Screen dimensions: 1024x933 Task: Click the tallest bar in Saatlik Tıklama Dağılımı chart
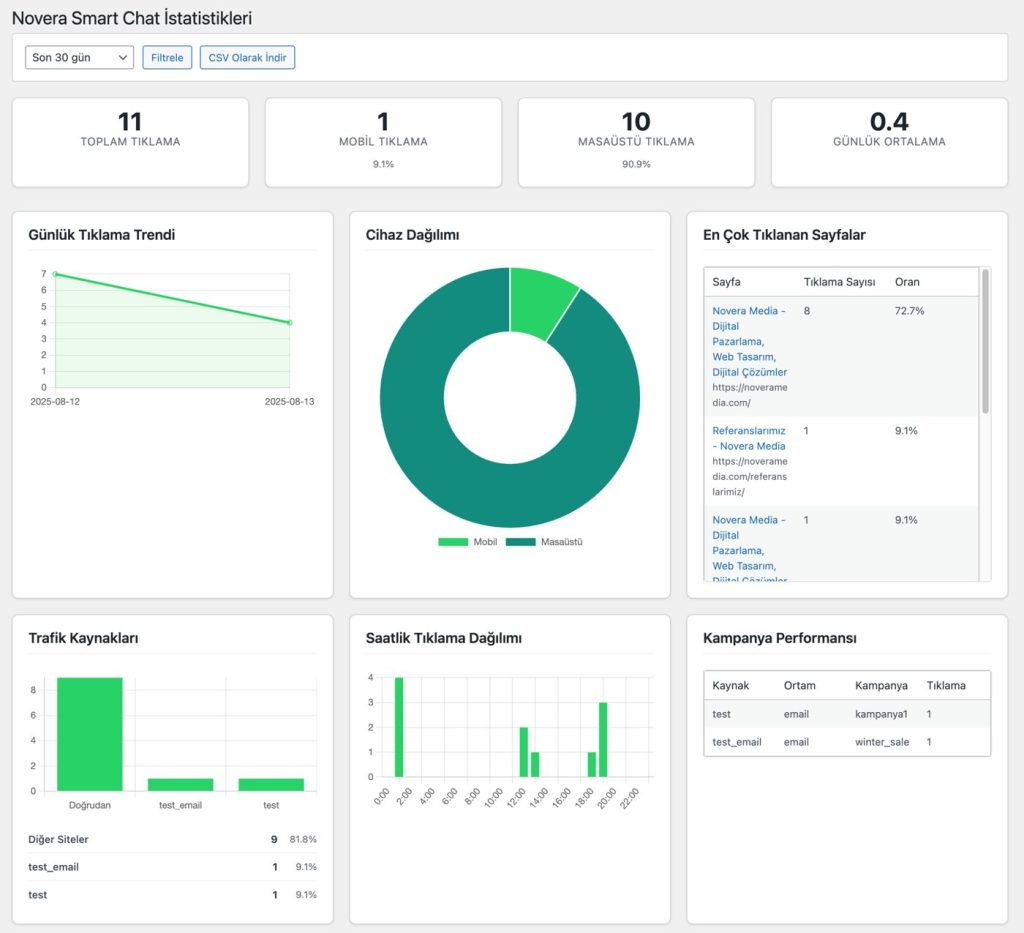point(399,727)
